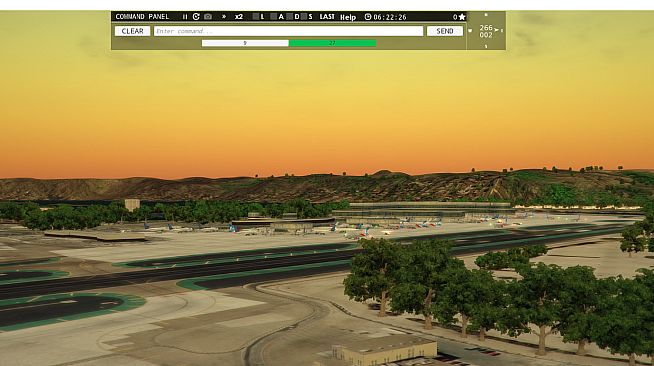654x366 pixels.
Task: Toggle the L checkbox in command panel
Action: 256,17
